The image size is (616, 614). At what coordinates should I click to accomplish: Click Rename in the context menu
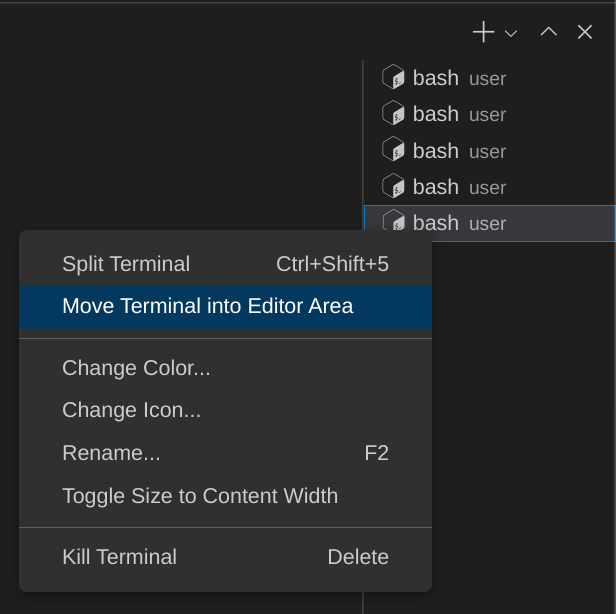pyautogui.click(x=111, y=453)
